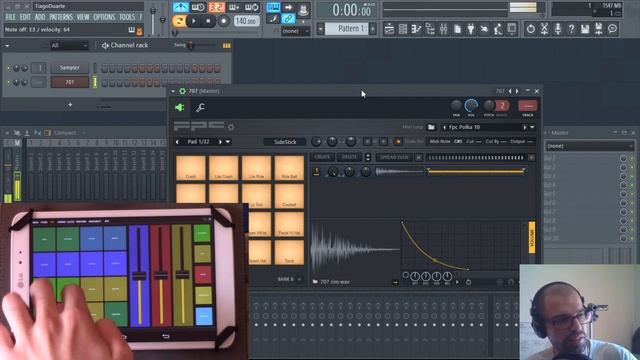The height and width of the screenshot is (360, 640).
Task: Click the speech bubble icon in toolbar
Action: pyautogui.click(x=612, y=29)
